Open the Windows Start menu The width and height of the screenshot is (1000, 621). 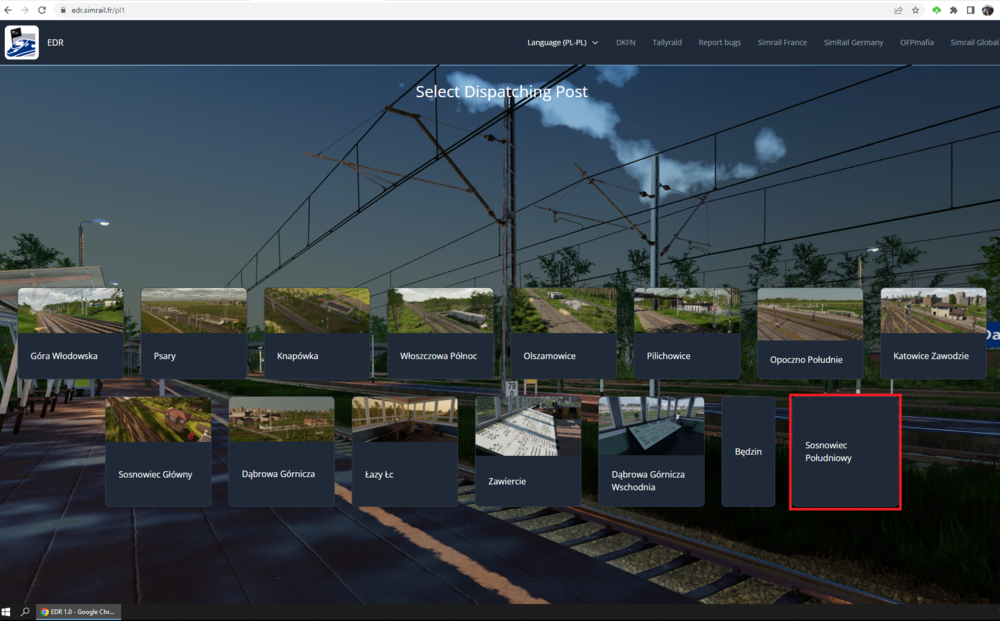click(8, 611)
